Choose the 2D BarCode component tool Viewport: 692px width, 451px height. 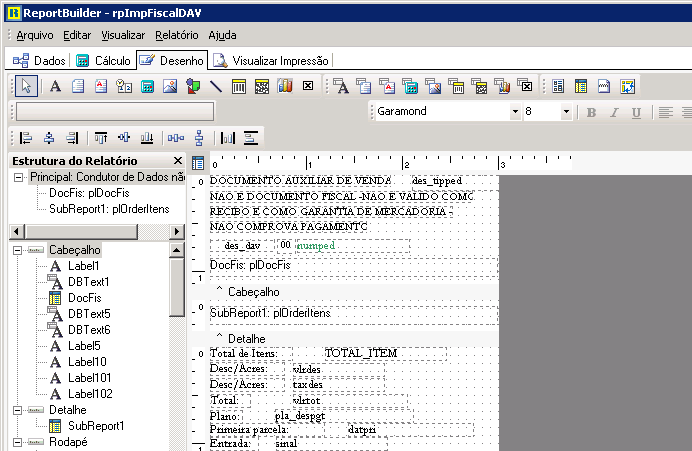click(x=262, y=86)
